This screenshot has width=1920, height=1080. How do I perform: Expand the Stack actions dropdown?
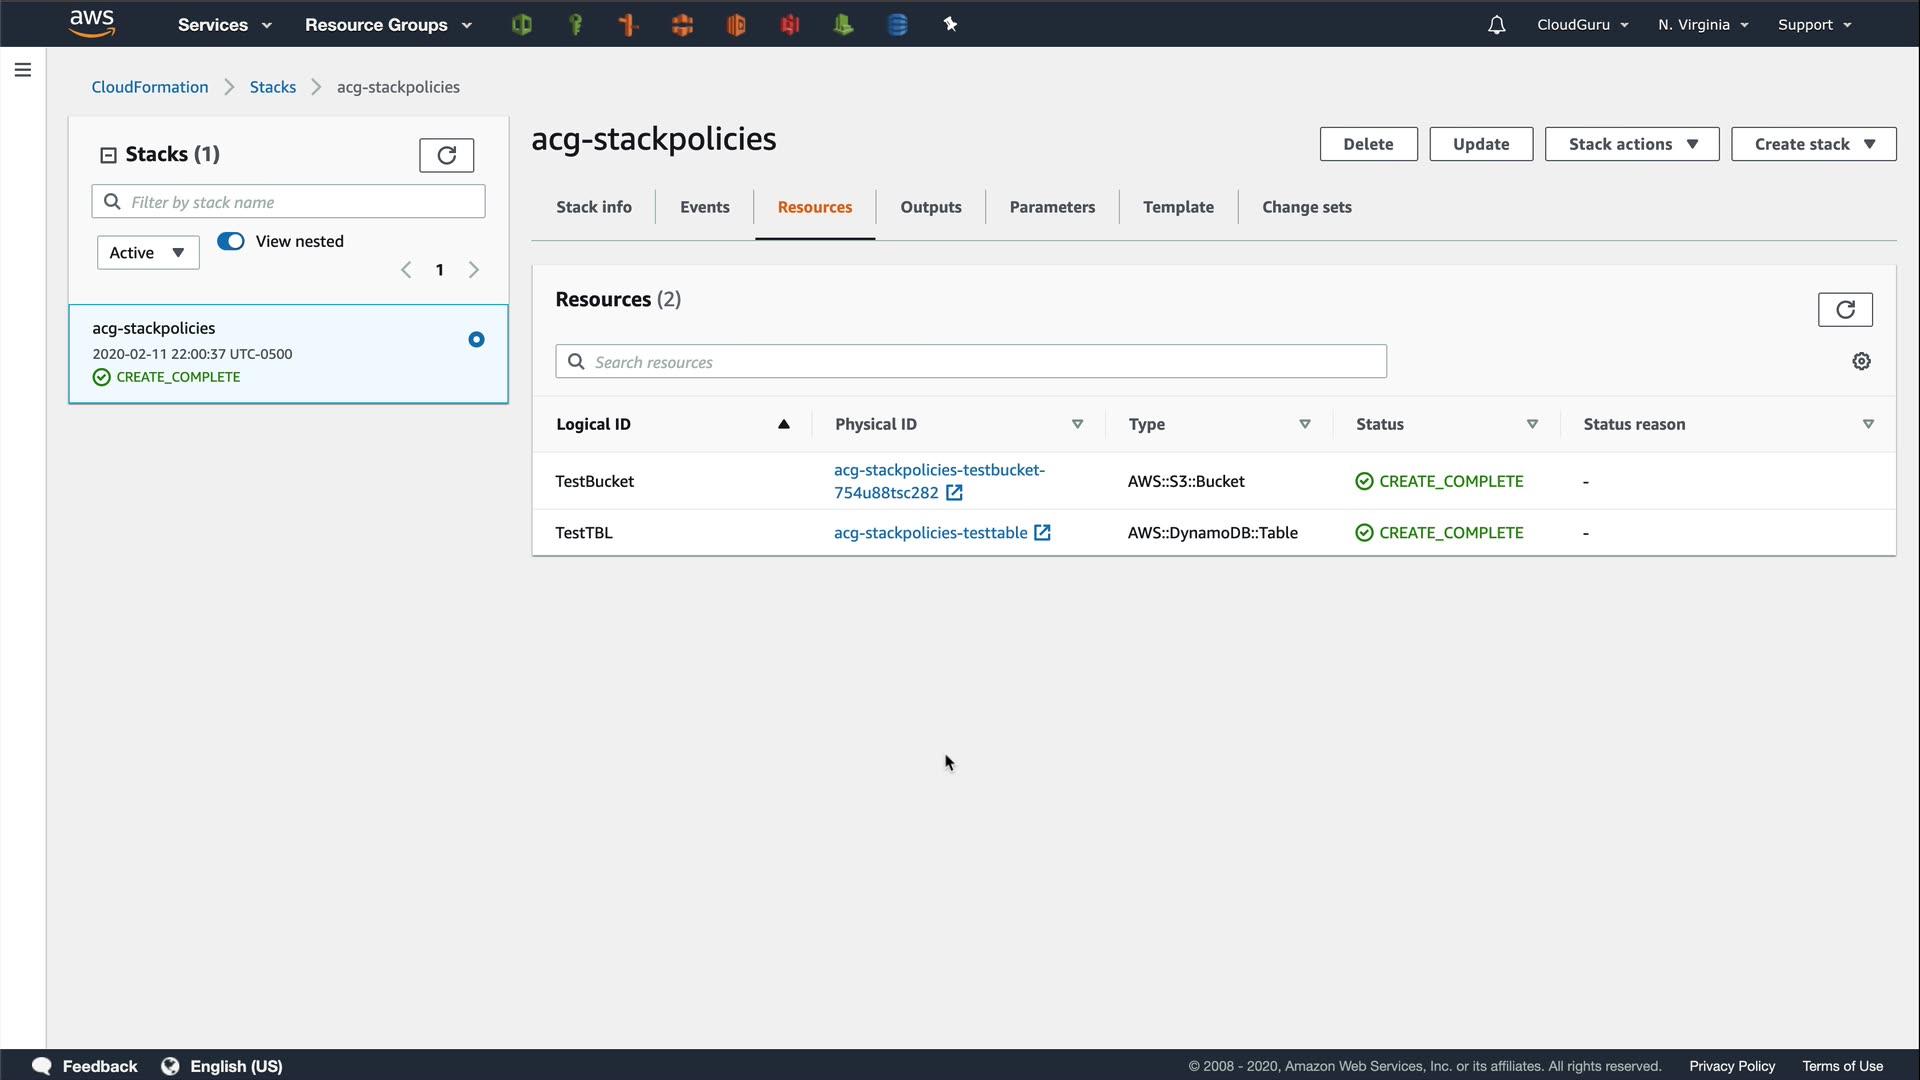pyautogui.click(x=1631, y=144)
